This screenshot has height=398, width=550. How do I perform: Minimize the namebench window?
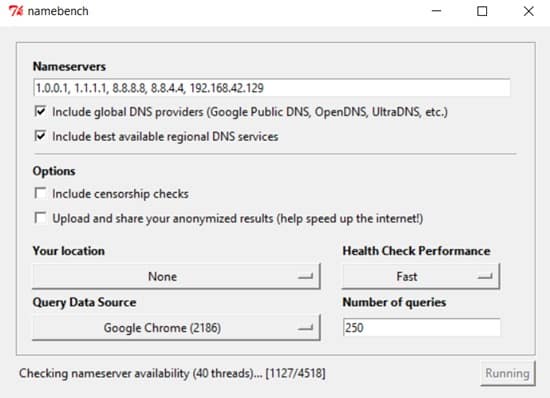tap(436, 11)
